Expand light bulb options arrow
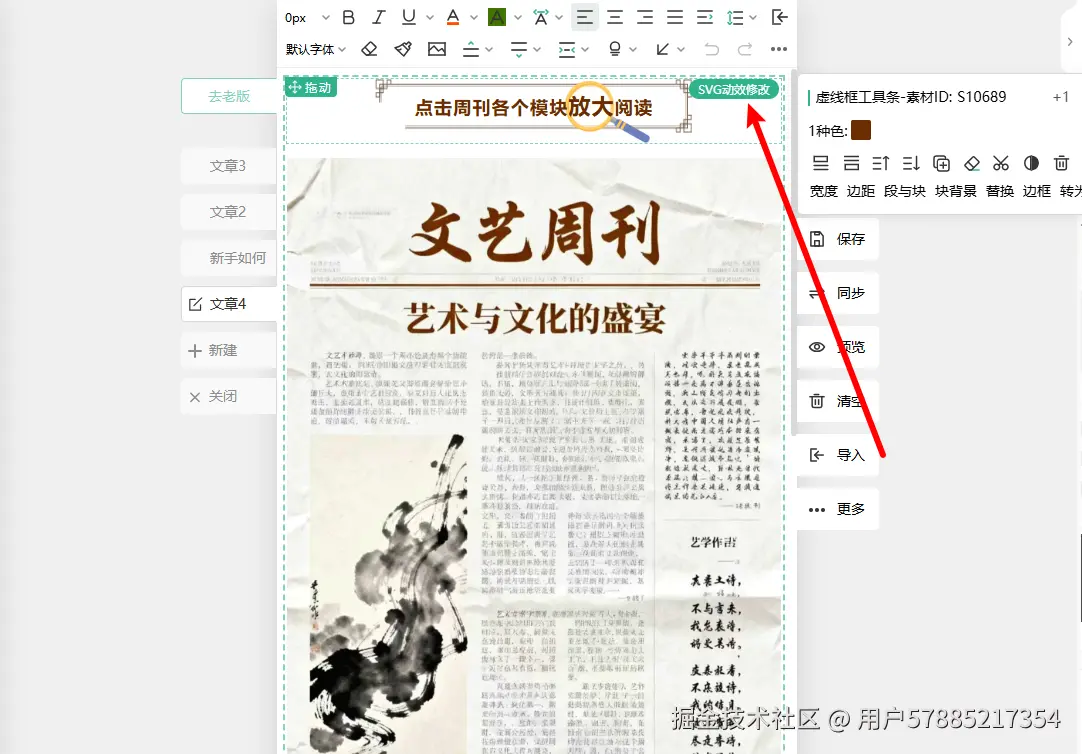The width and height of the screenshot is (1082, 754). [633, 49]
